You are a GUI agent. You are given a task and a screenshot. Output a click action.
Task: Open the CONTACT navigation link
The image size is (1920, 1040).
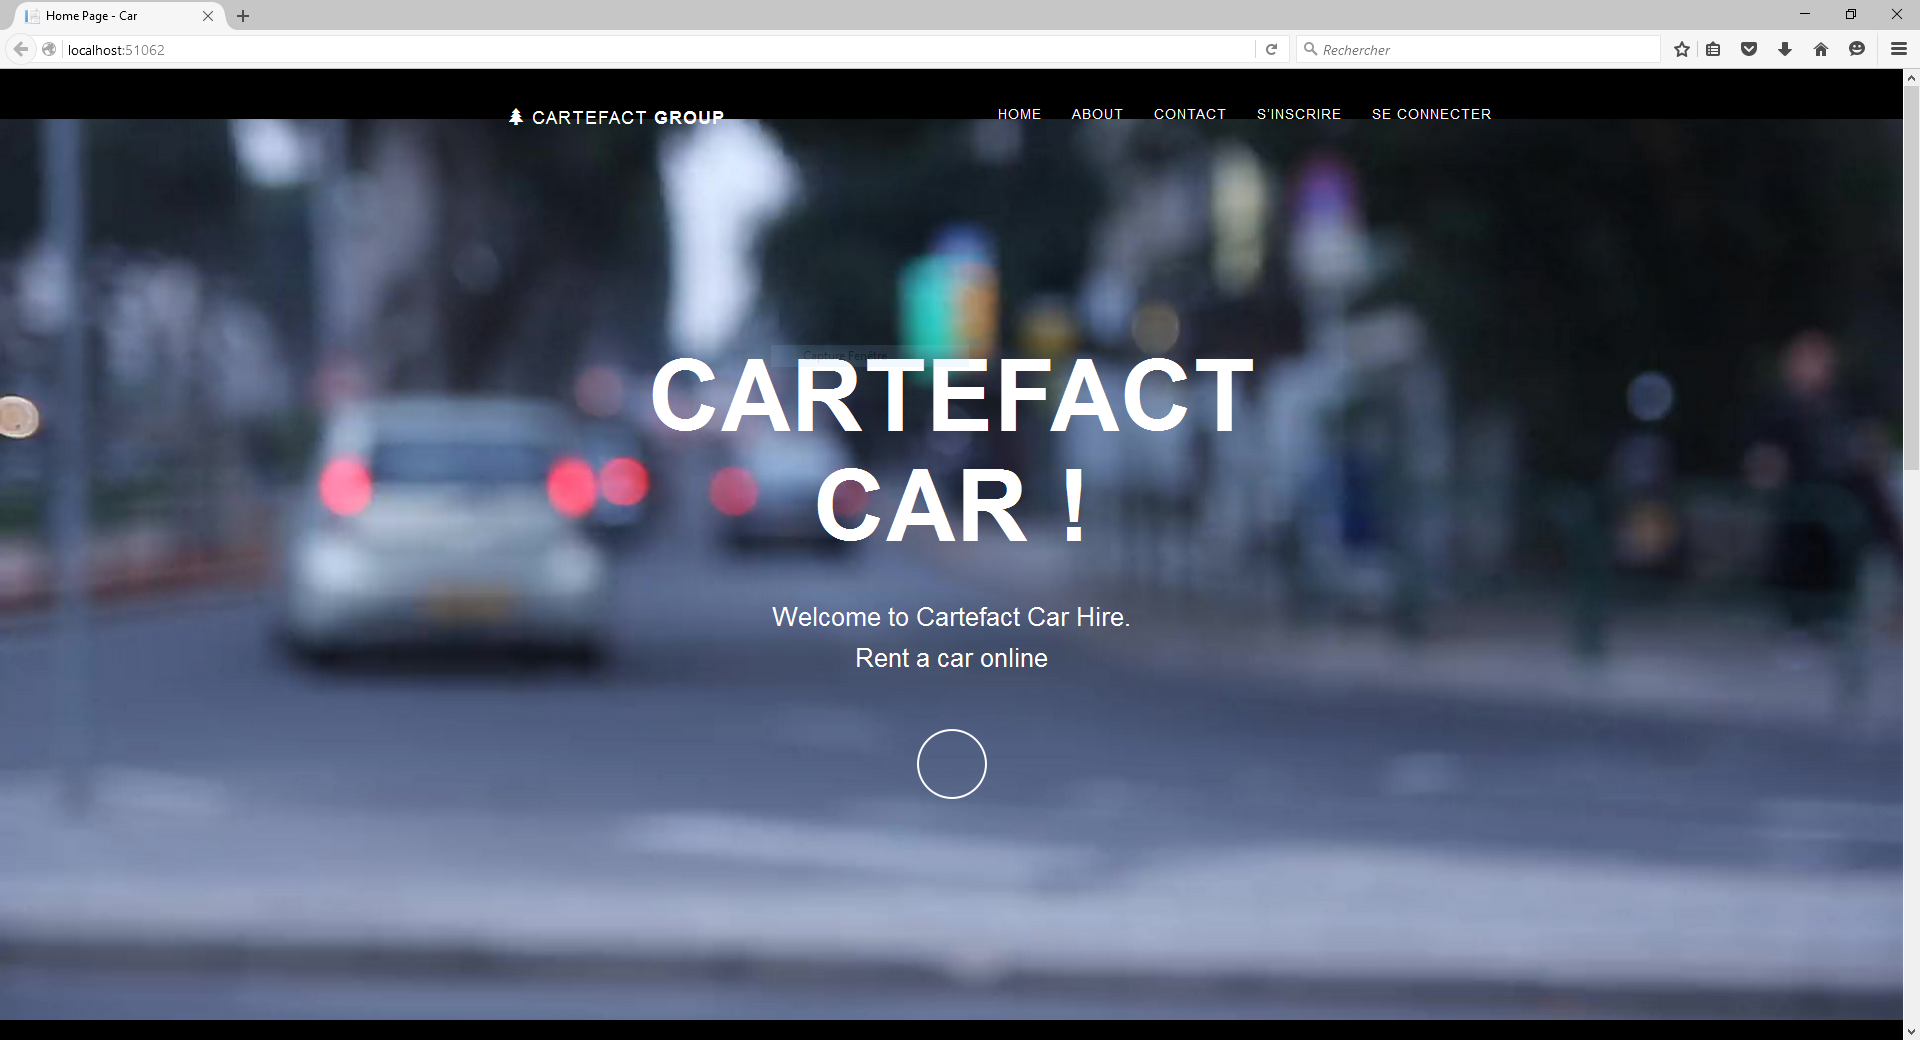pos(1189,114)
